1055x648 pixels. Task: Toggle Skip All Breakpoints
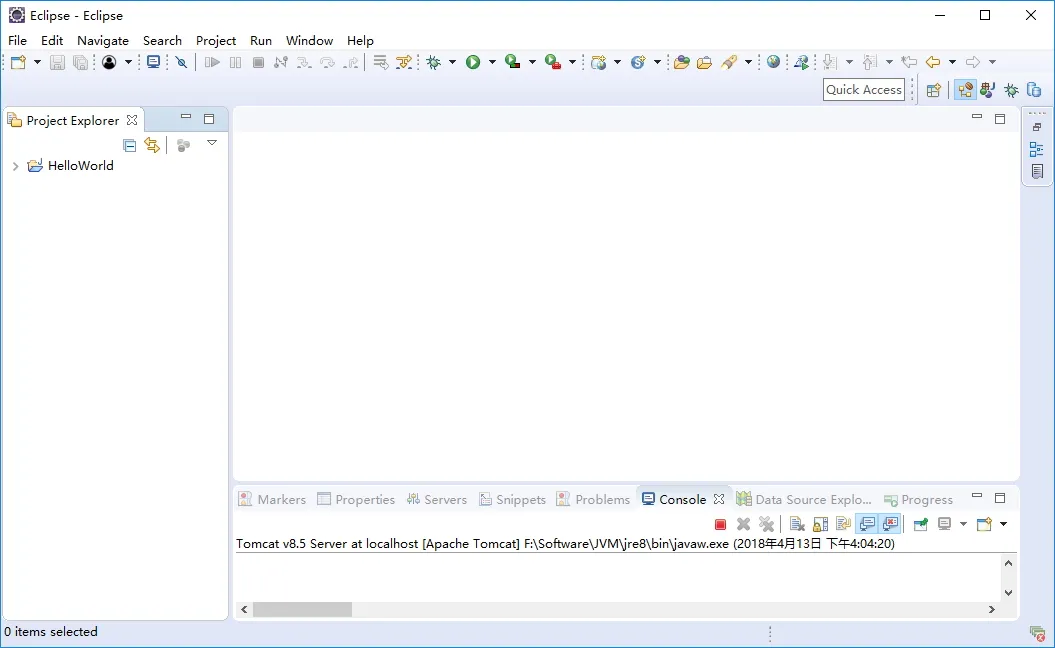181,62
